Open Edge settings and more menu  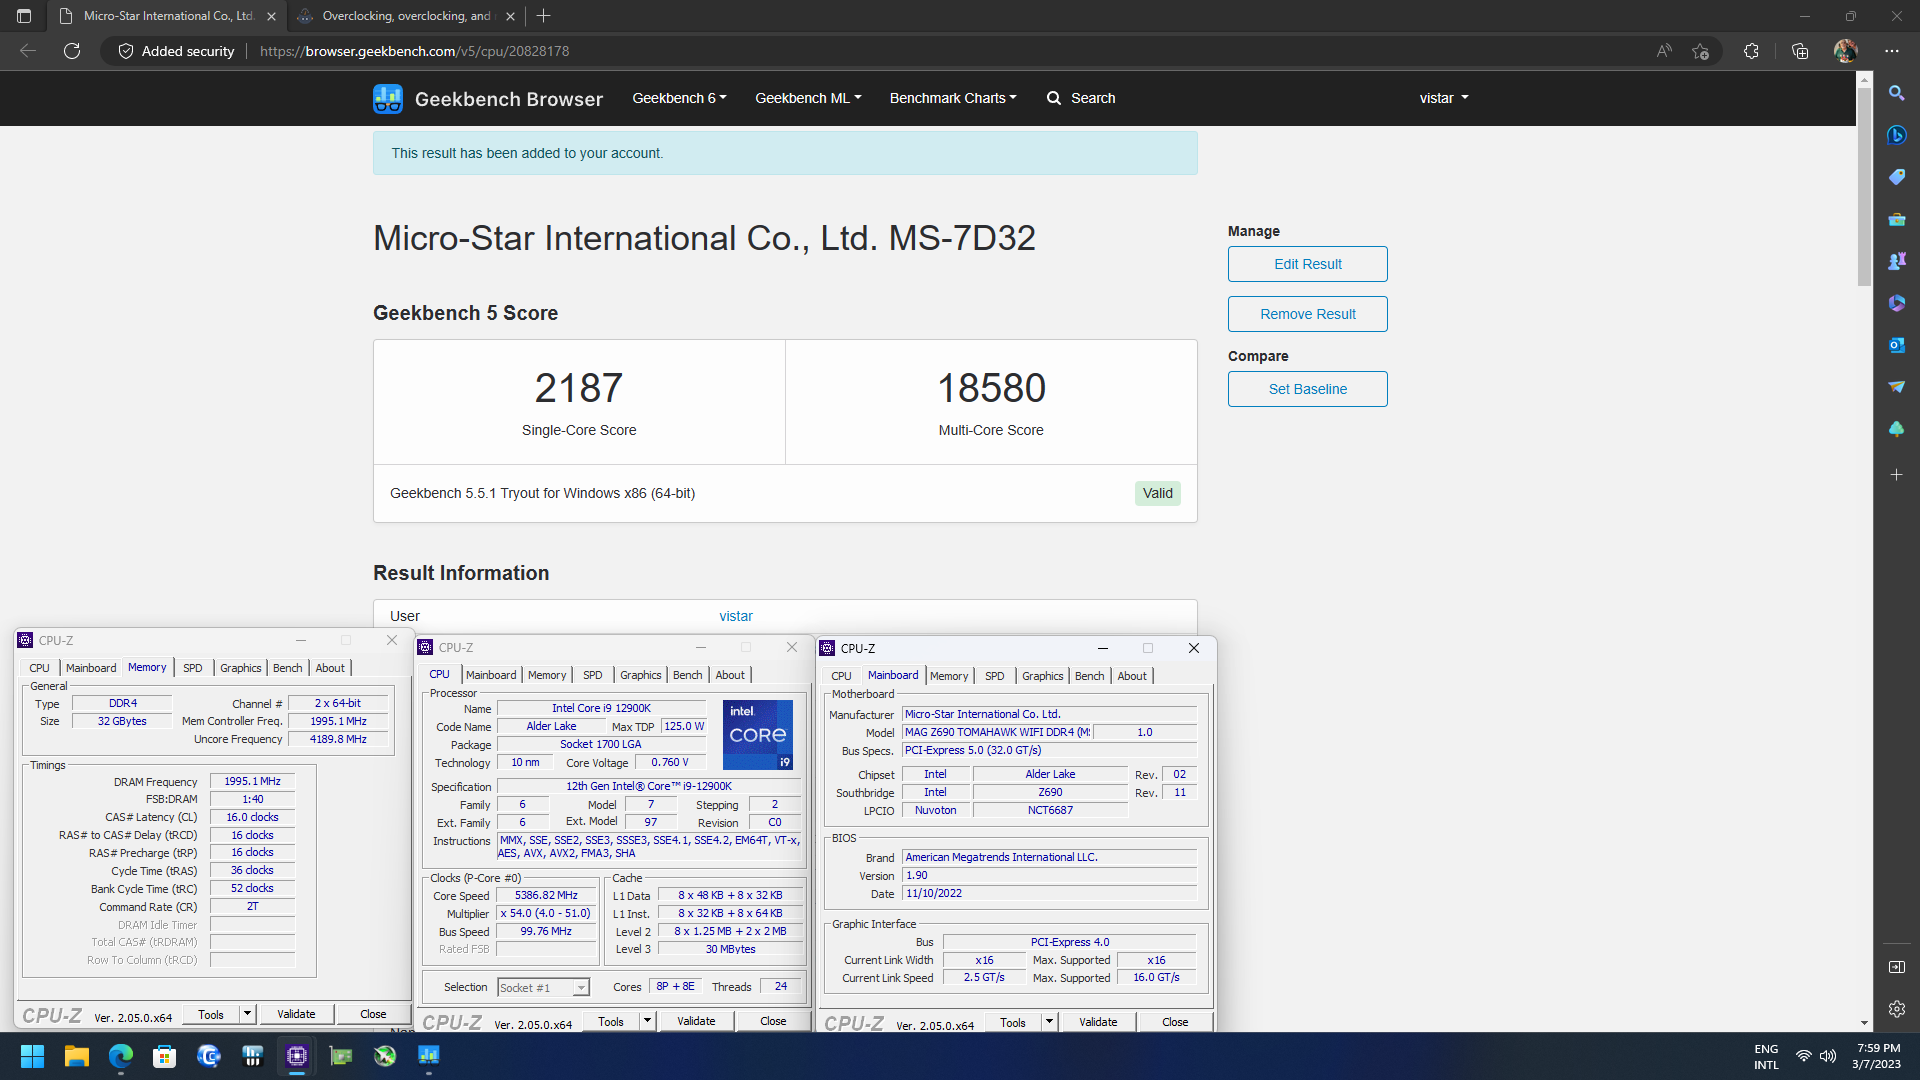pos(1892,51)
